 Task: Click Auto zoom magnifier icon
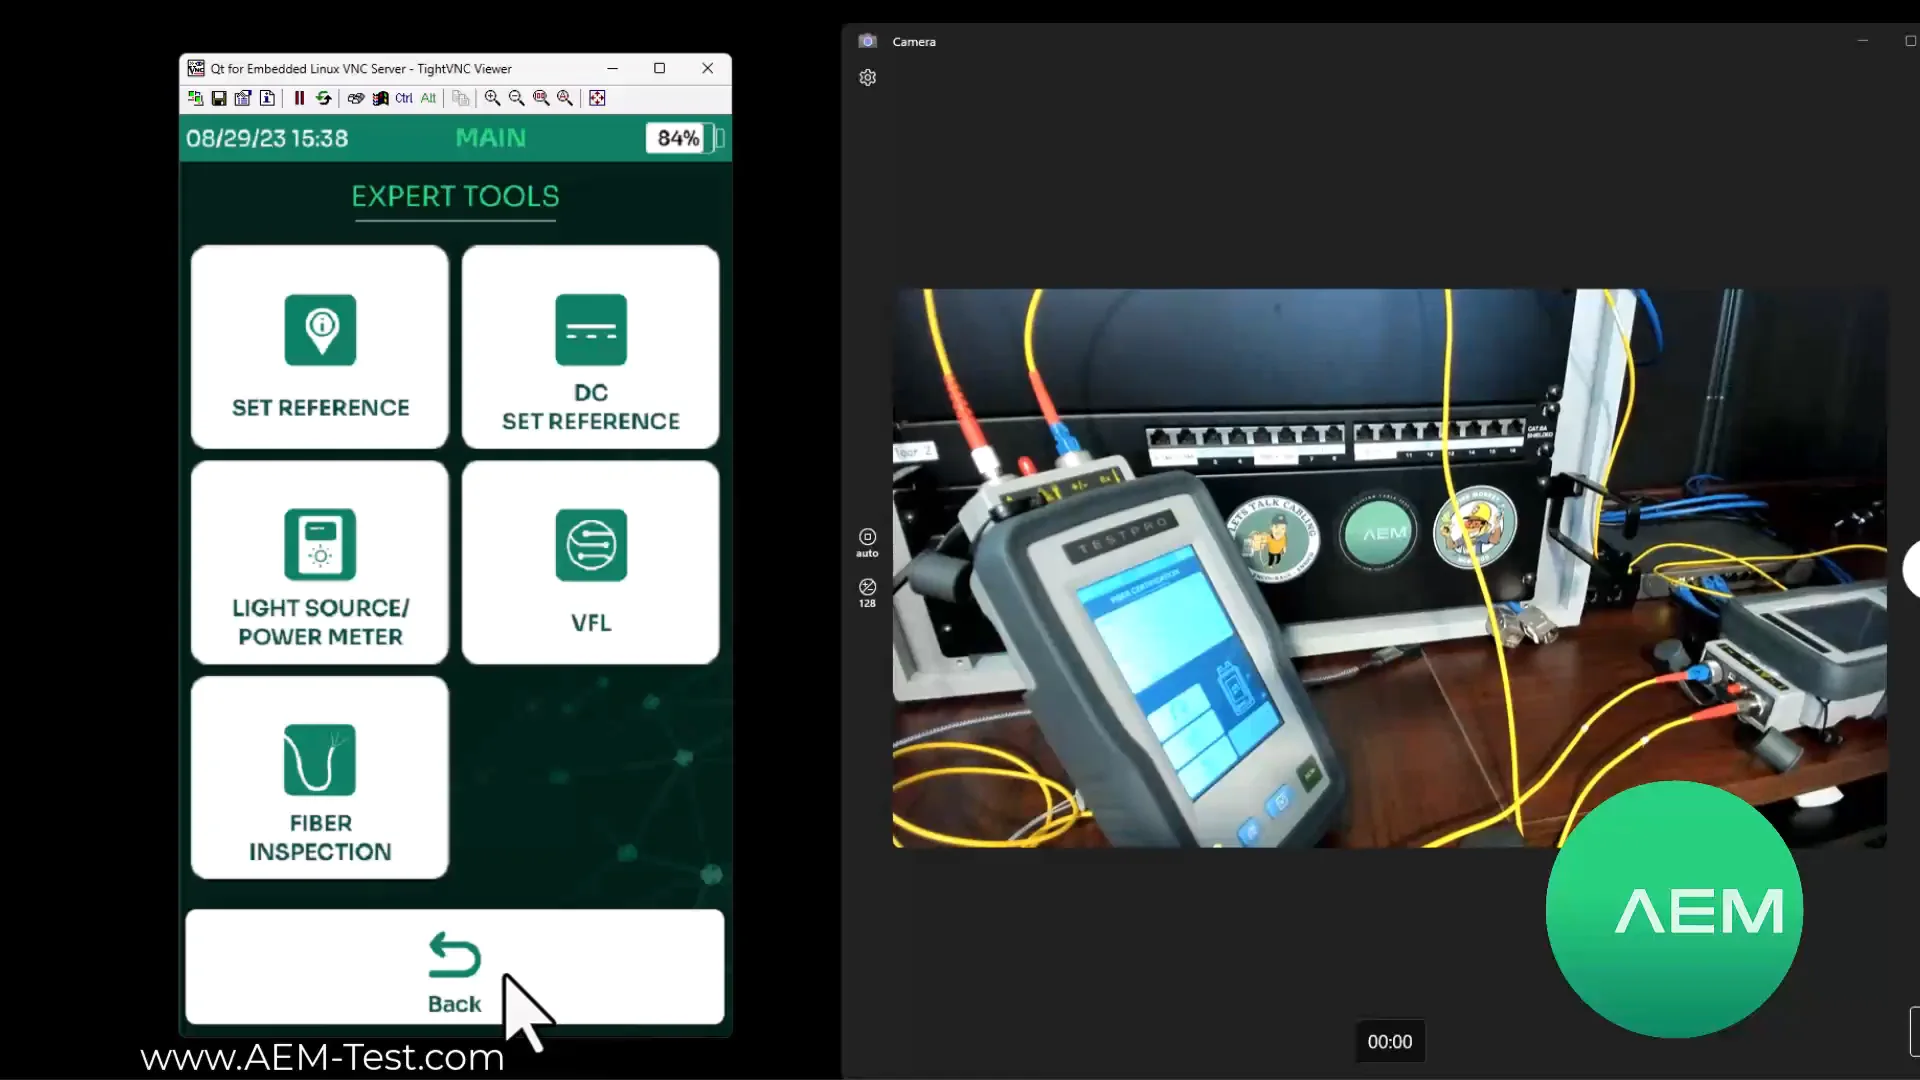click(x=565, y=98)
